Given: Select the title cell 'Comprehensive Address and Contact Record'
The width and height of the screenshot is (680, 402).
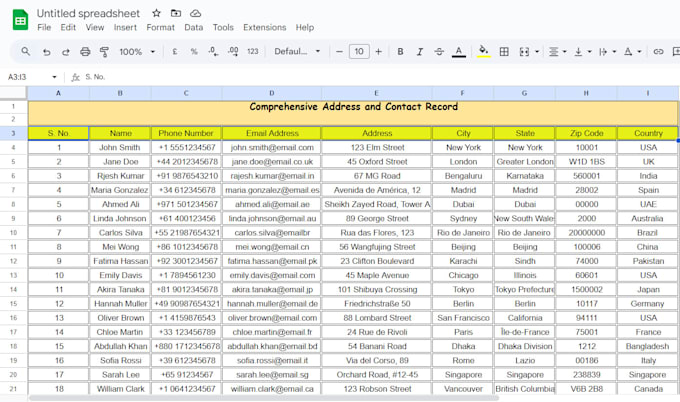Looking at the screenshot, I should [x=353, y=112].
